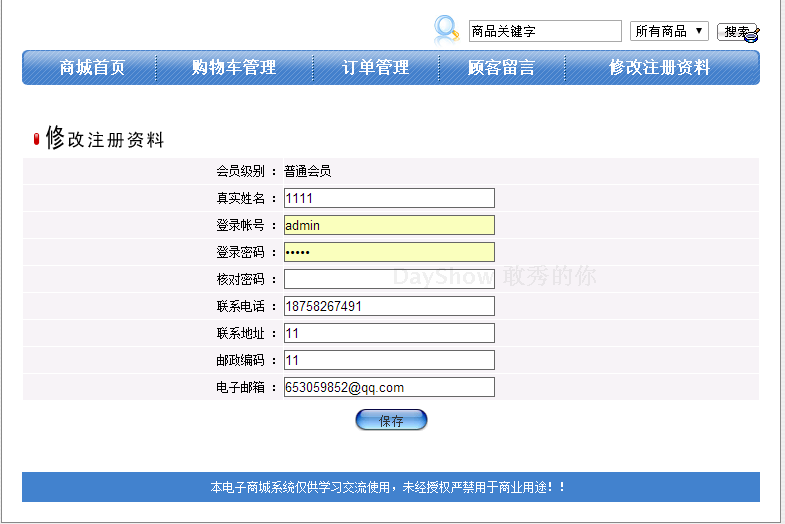Click the empty 核对密码 field

(x=389, y=279)
